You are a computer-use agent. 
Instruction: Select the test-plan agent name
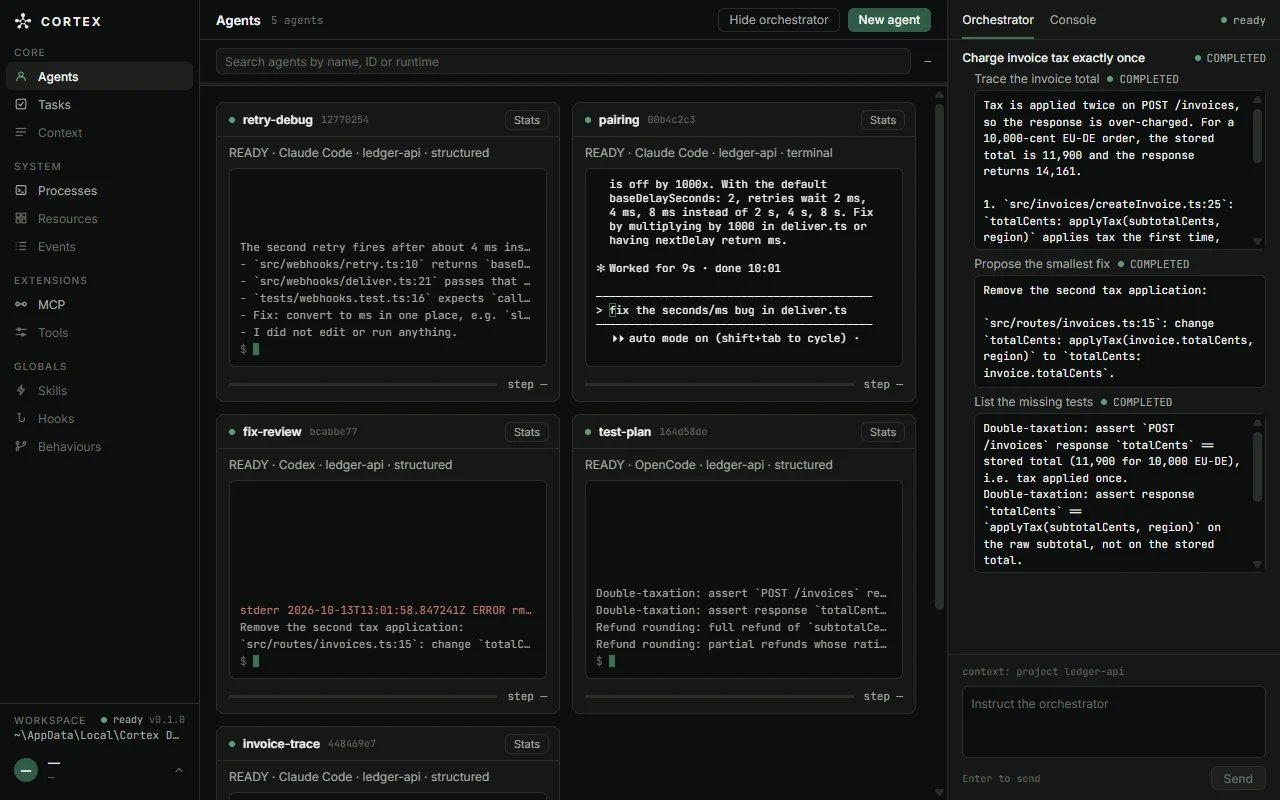[624, 432]
